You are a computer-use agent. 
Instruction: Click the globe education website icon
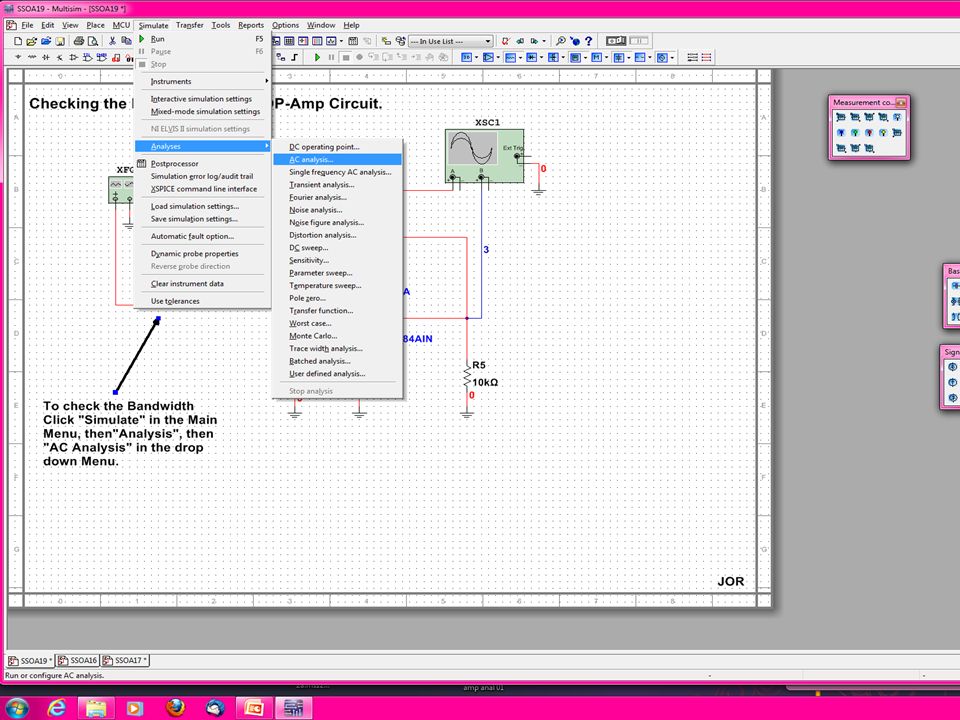coord(574,41)
